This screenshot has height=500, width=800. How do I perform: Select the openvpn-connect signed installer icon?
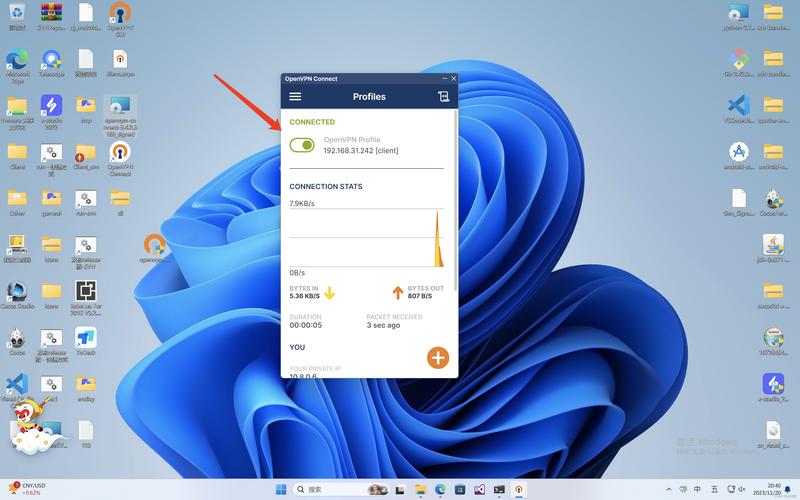(120, 116)
